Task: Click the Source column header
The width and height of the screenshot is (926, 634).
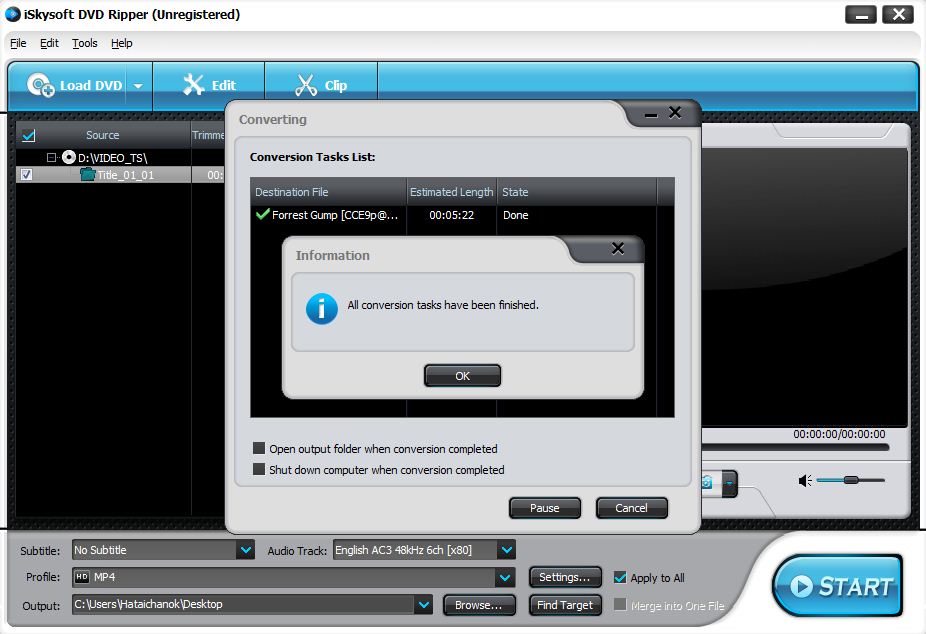Action: point(103,135)
